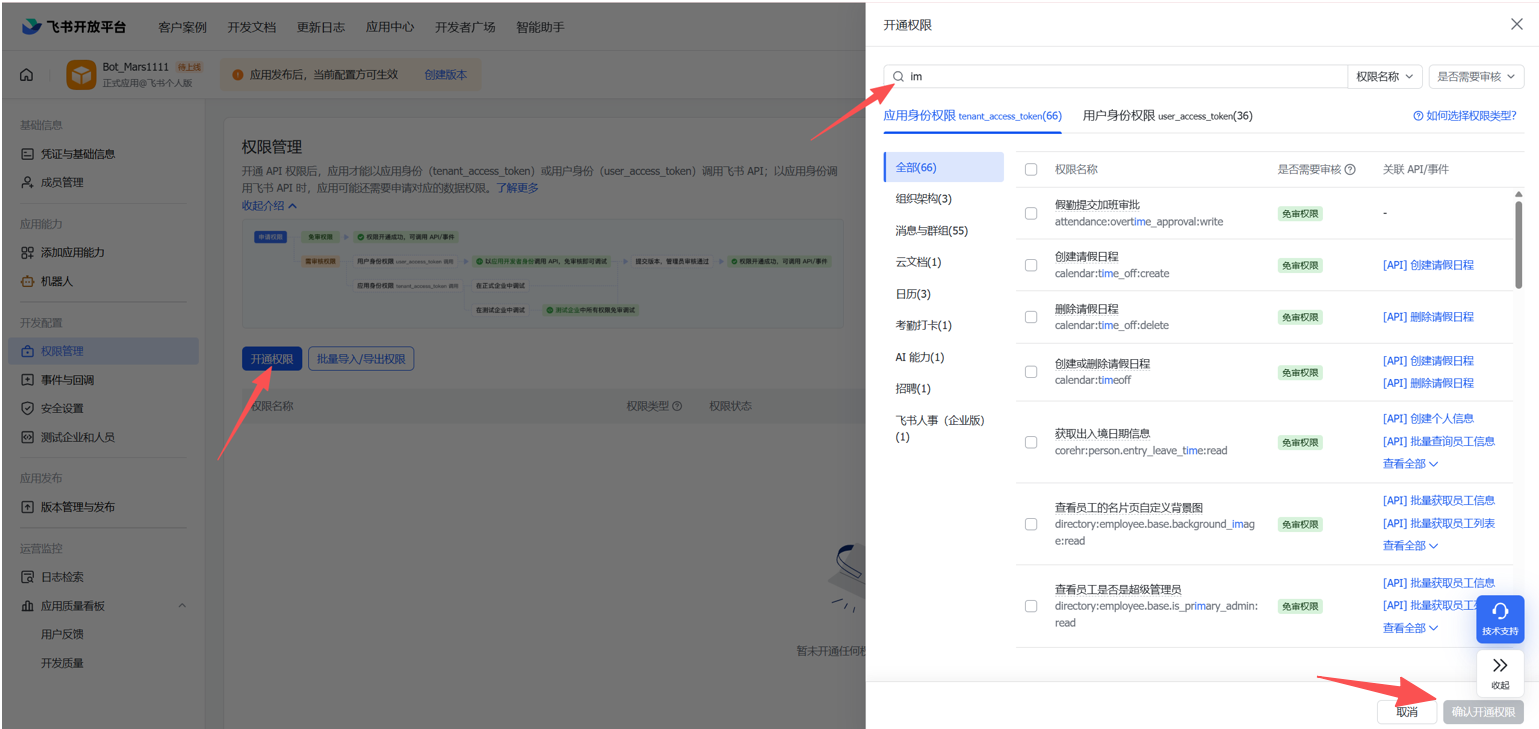
Task: Click the events and callbacks icon
Action: pos(27,380)
